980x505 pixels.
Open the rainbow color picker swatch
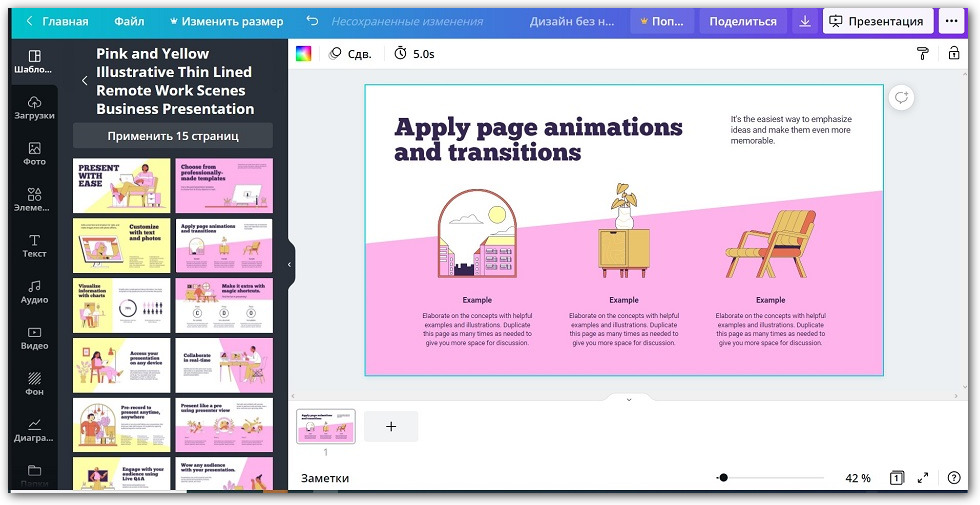point(304,54)
